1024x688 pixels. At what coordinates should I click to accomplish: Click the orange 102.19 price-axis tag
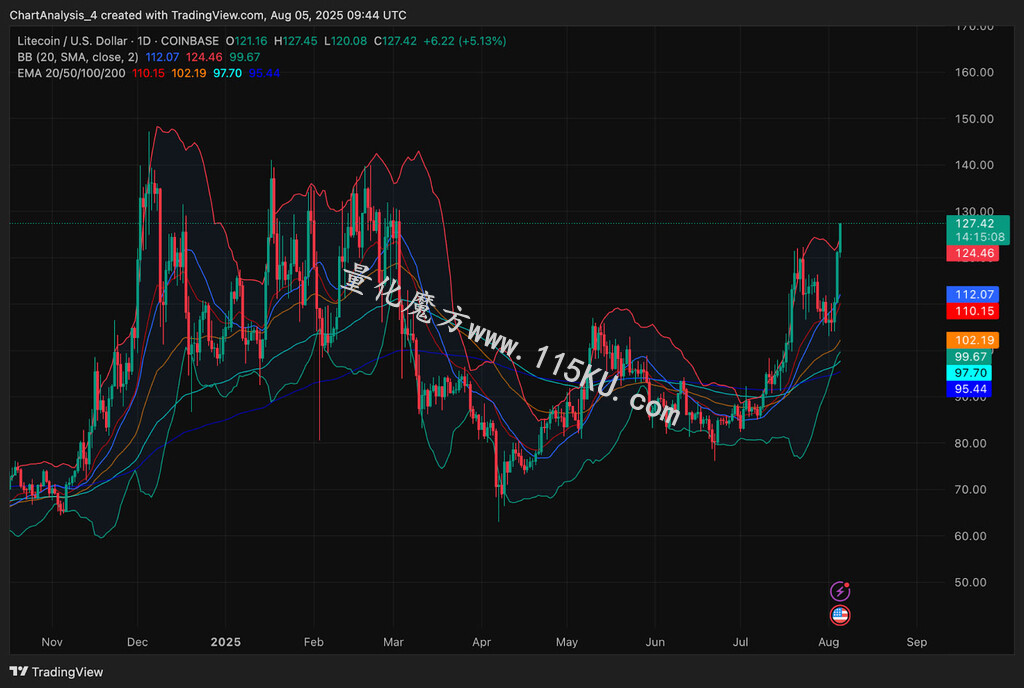click(x=972, y=340)
